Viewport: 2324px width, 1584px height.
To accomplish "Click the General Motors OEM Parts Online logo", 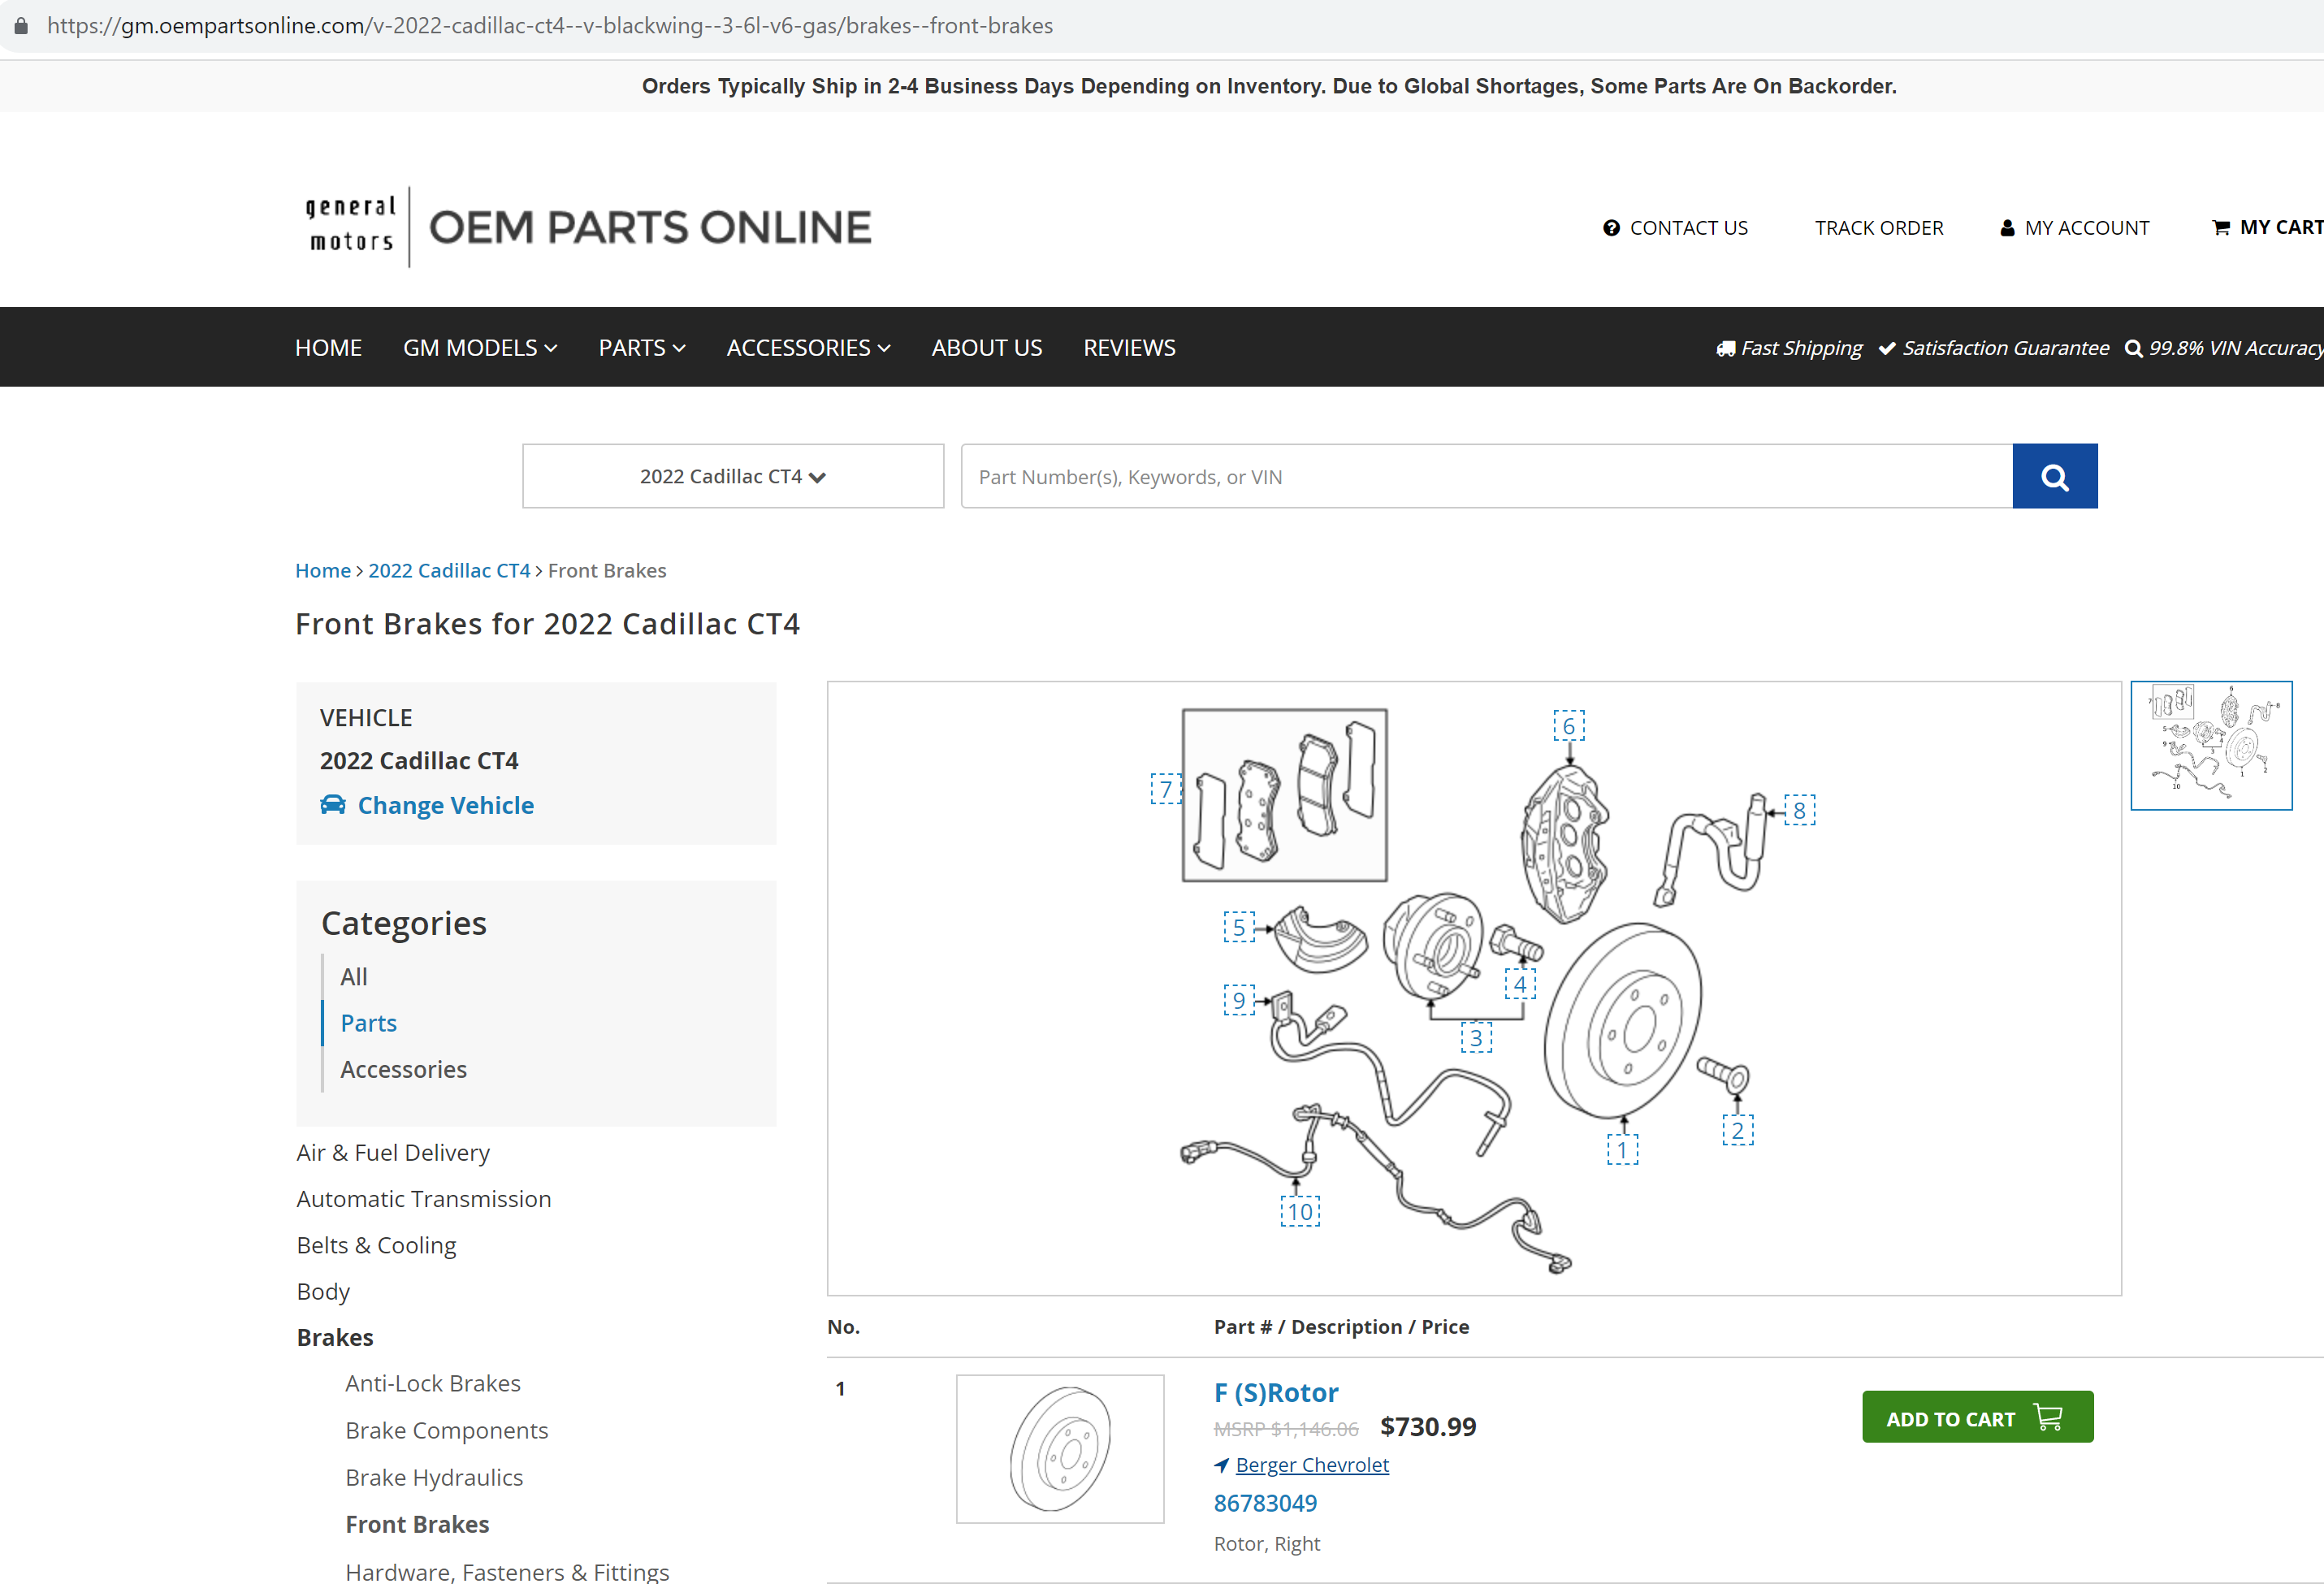I will point(588,227).
